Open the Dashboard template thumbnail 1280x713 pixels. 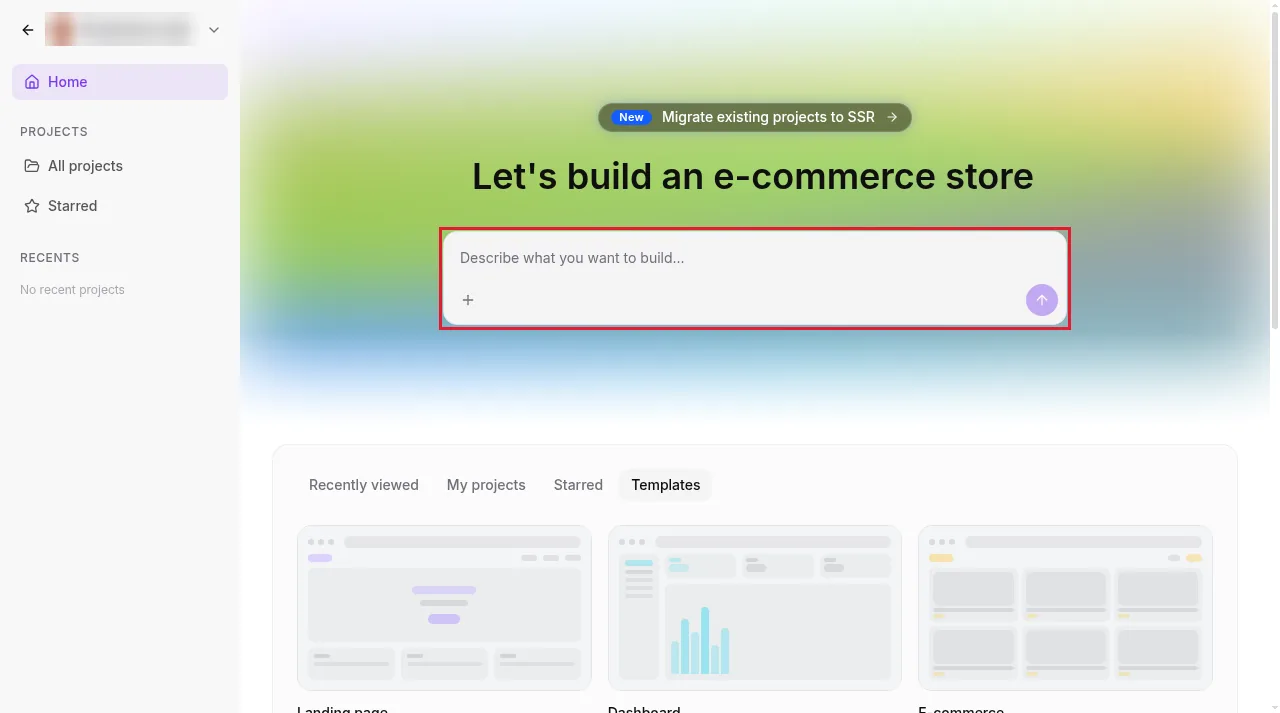[755, 608]
